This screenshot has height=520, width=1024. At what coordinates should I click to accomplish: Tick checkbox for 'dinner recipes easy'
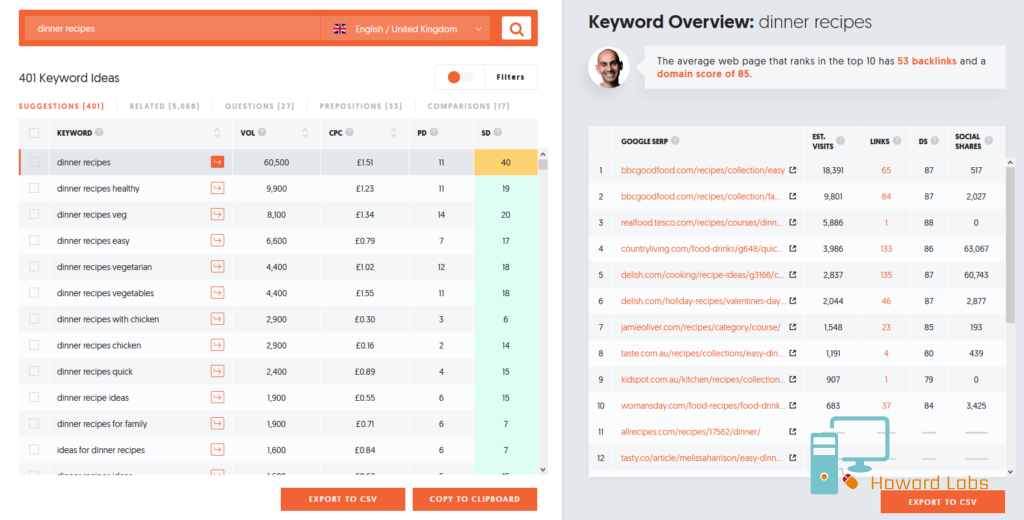point(34,240)
